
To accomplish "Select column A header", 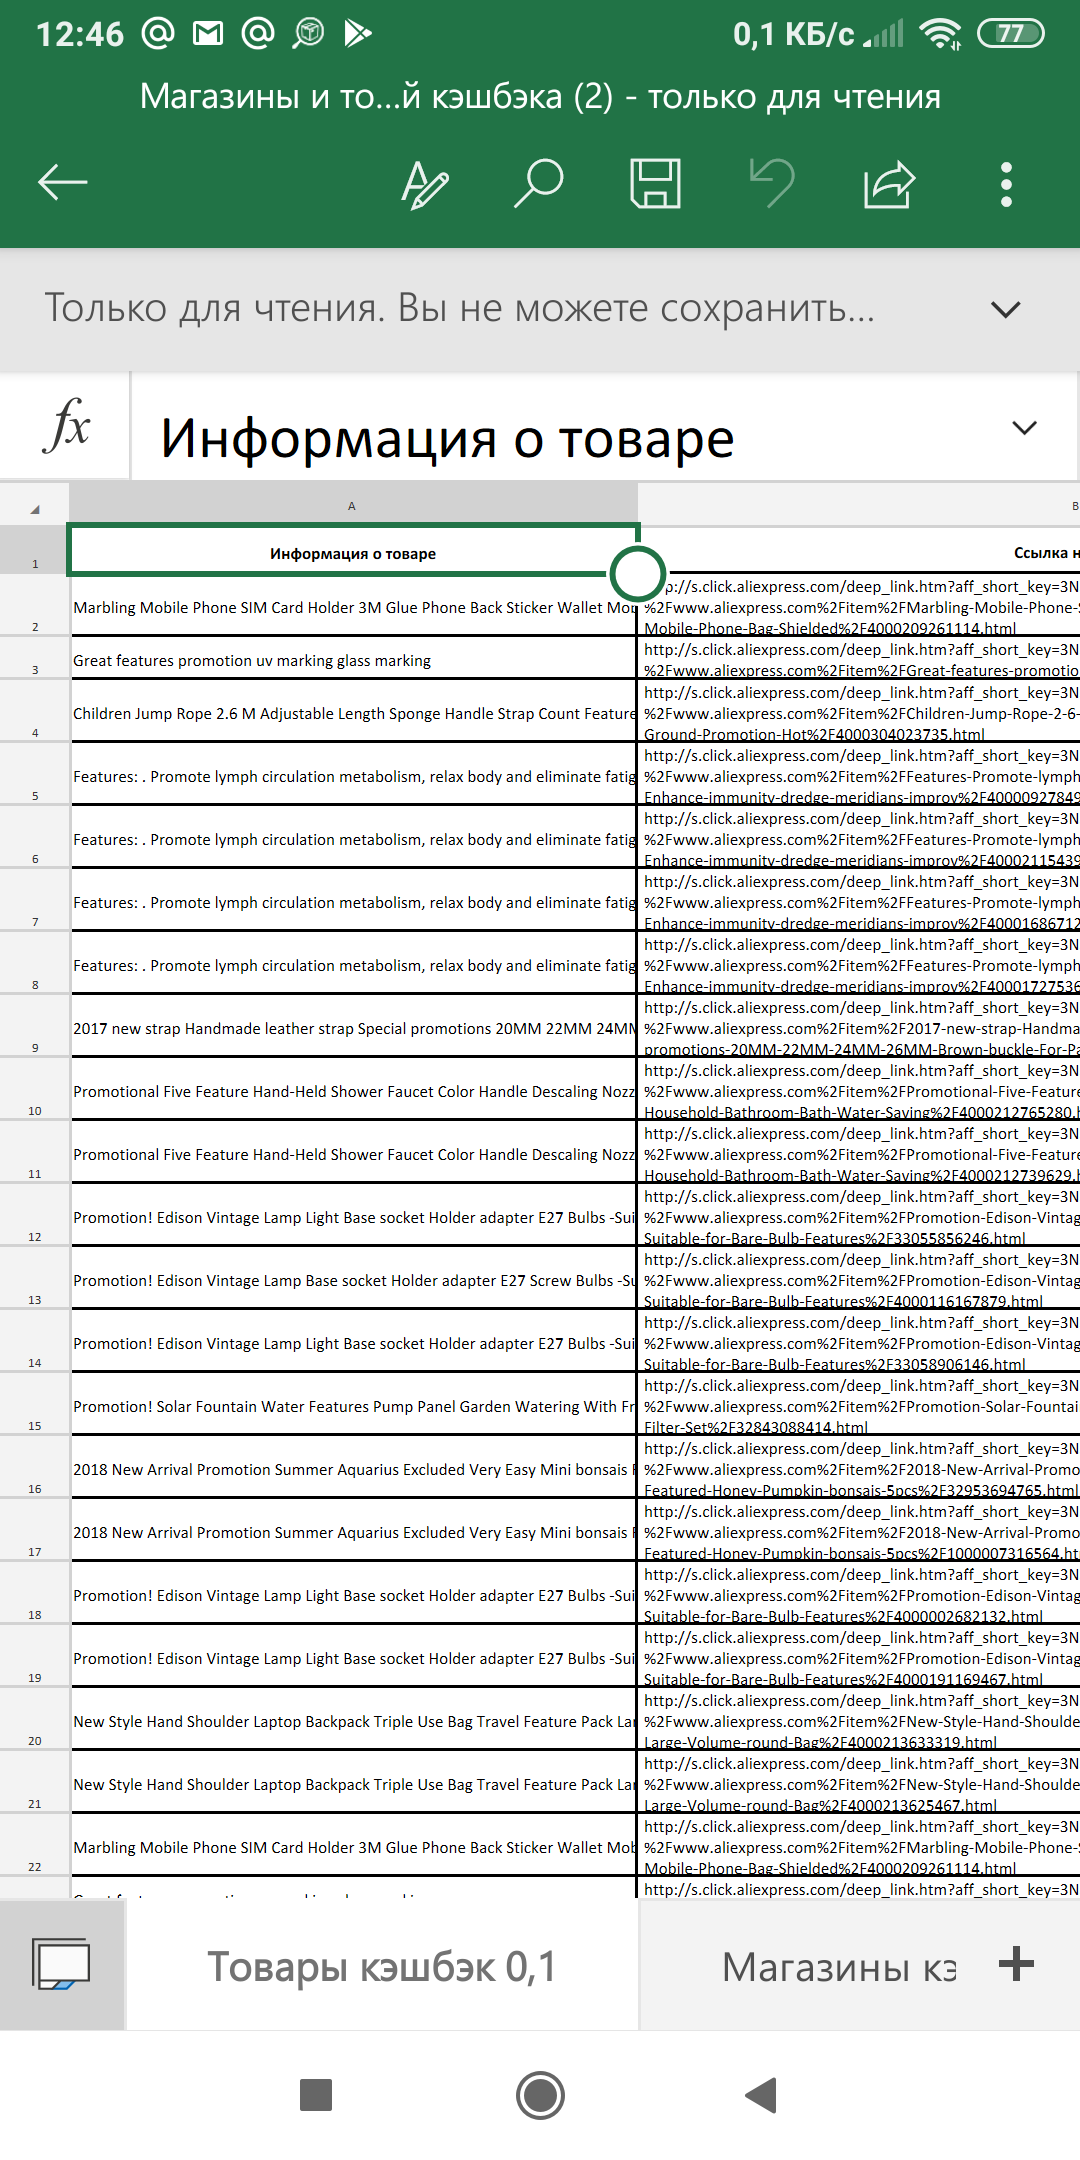I will click(352, 505).
